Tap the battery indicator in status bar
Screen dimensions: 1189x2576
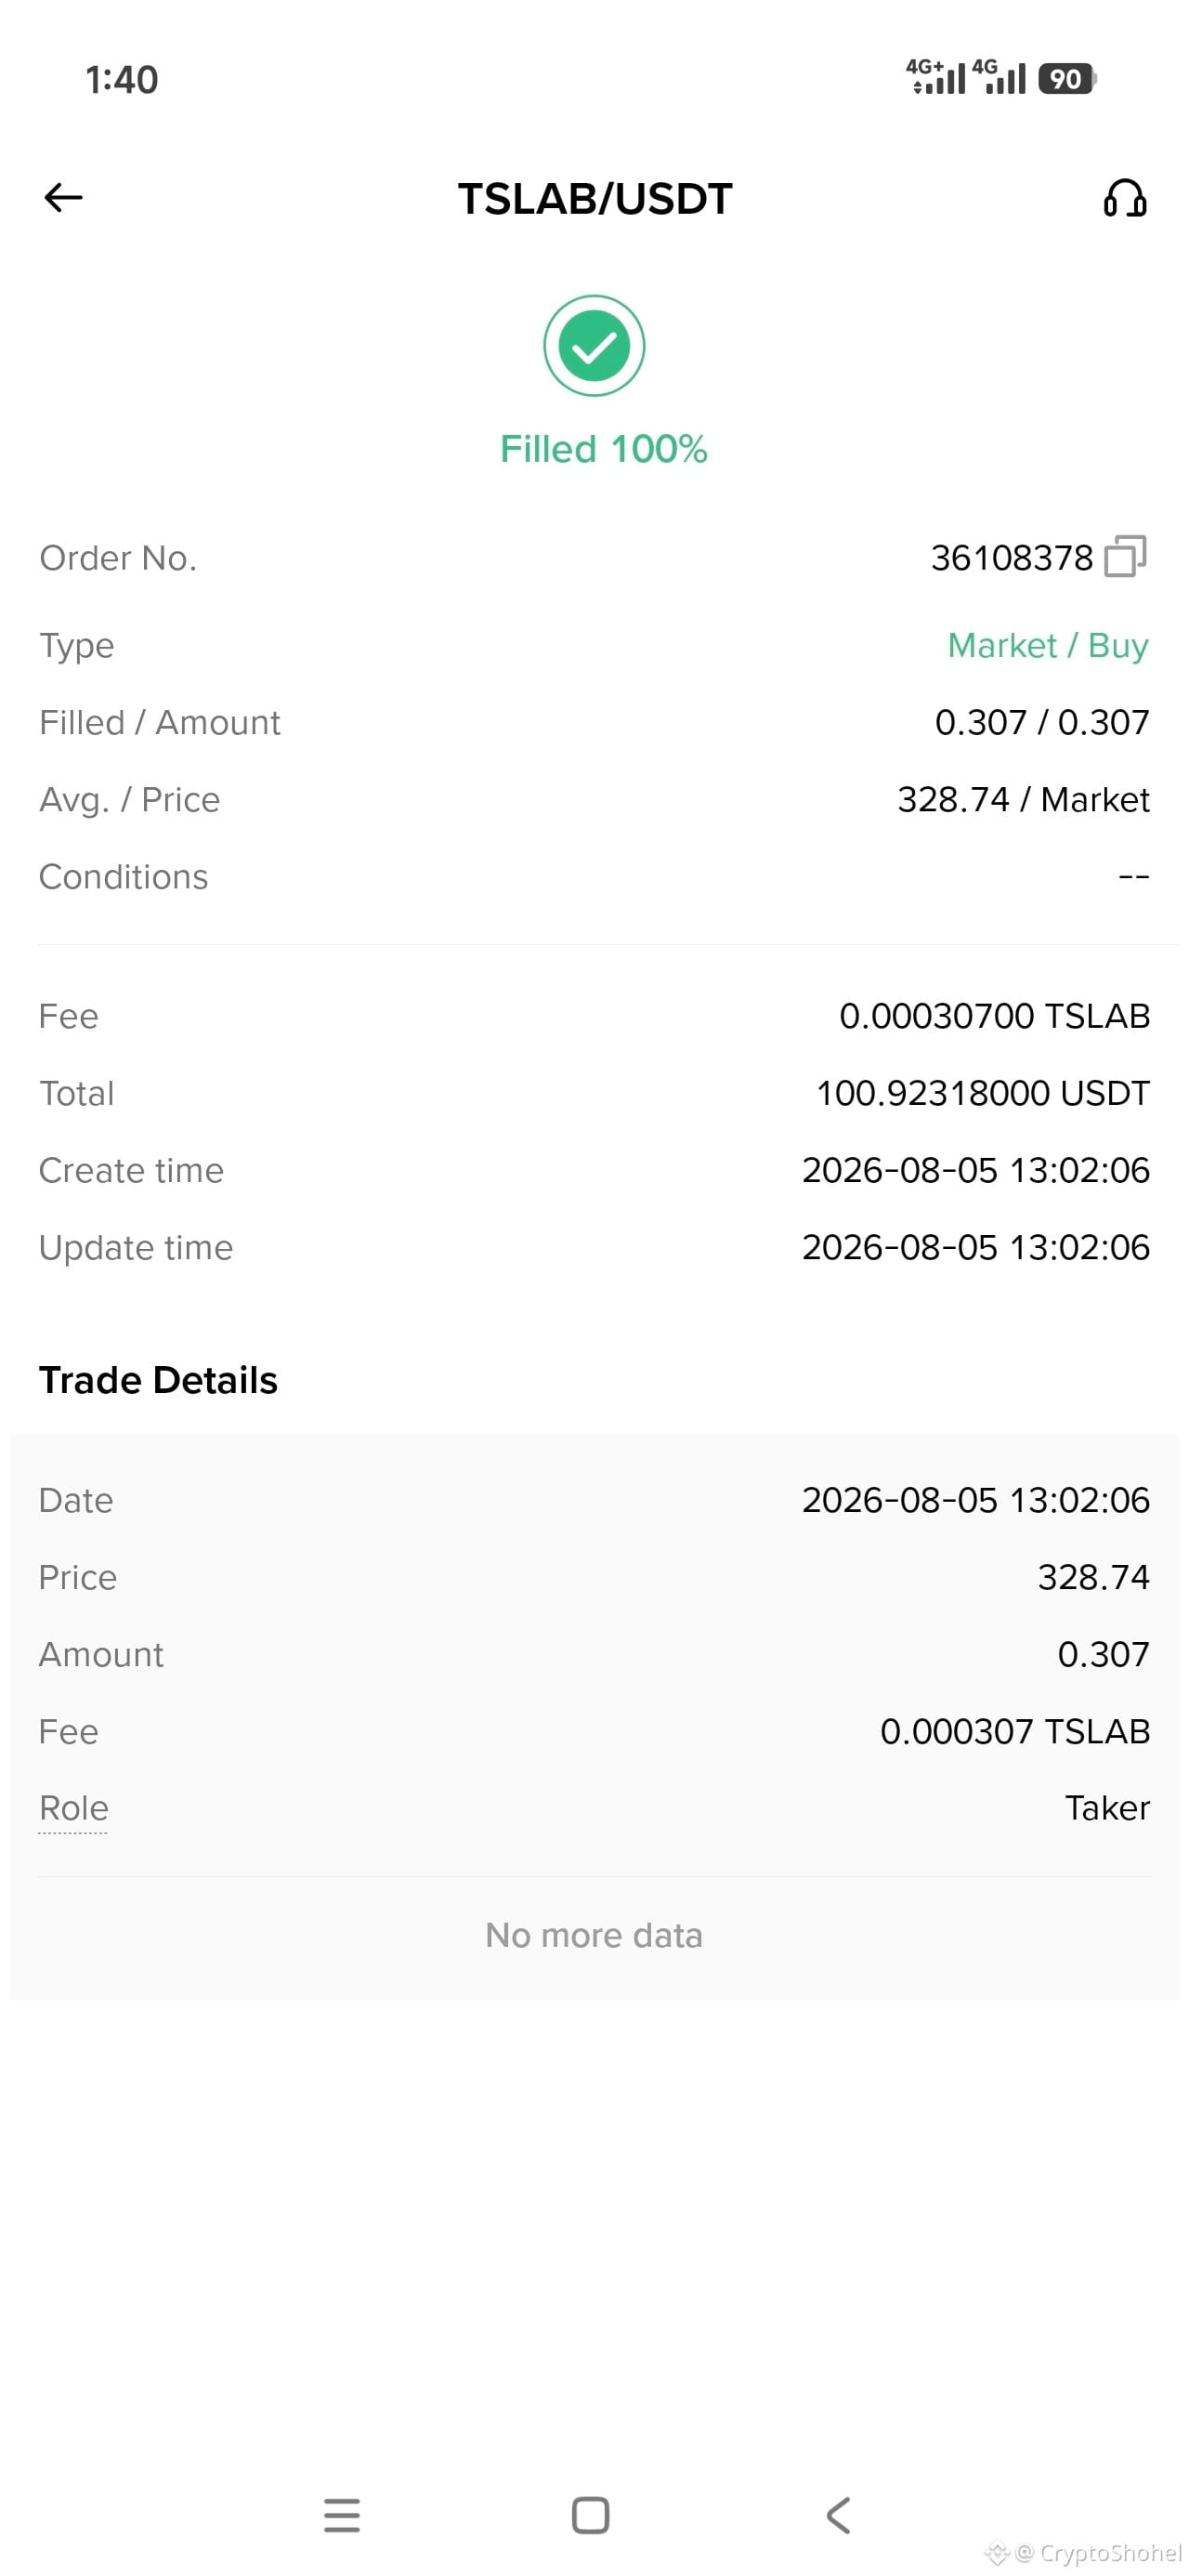point(1067,79)
